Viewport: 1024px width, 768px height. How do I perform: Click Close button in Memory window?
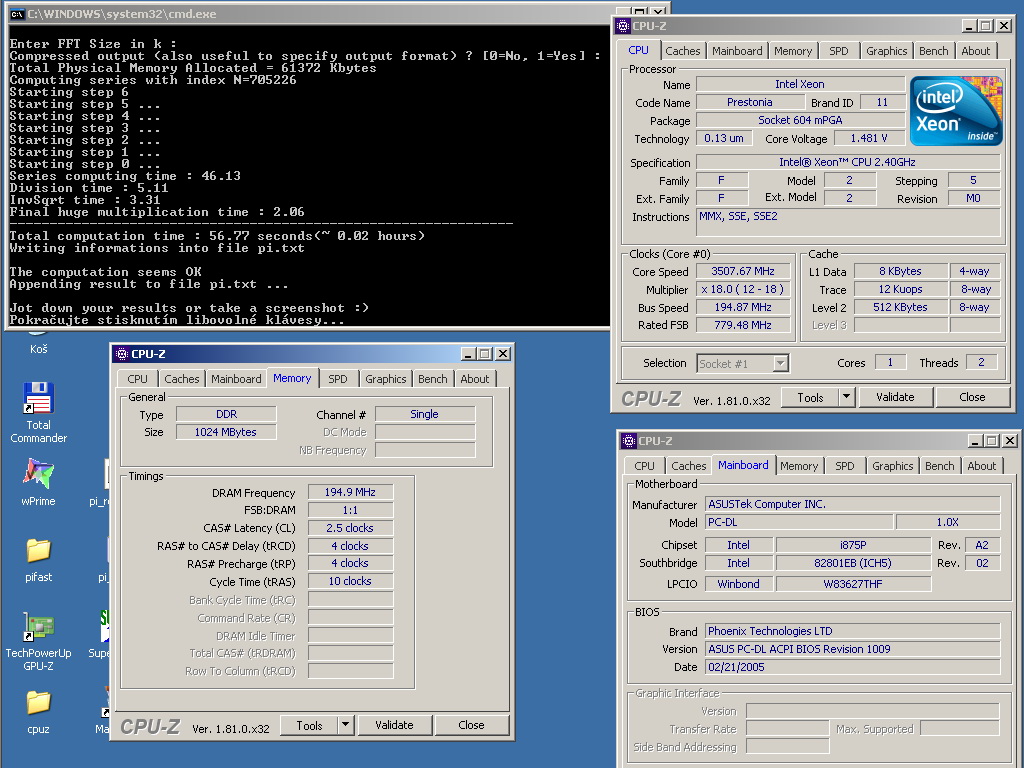pyautogui.click(x=471, y=725)
